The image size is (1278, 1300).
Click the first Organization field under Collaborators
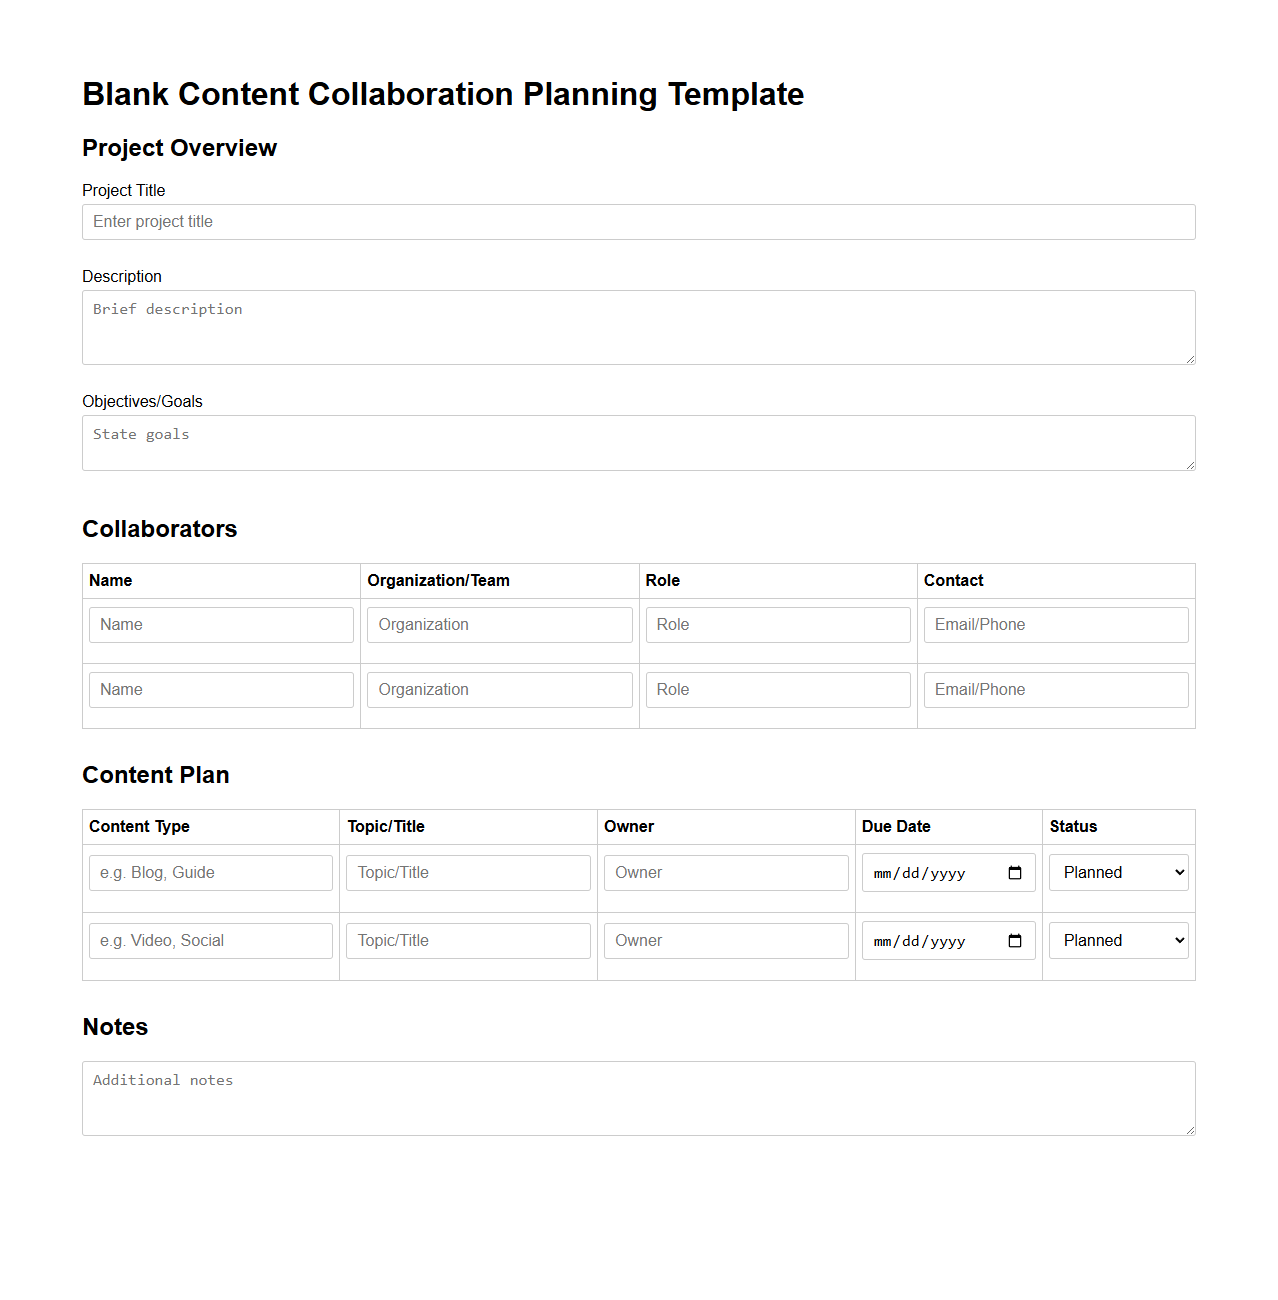(x=498, y=624)
